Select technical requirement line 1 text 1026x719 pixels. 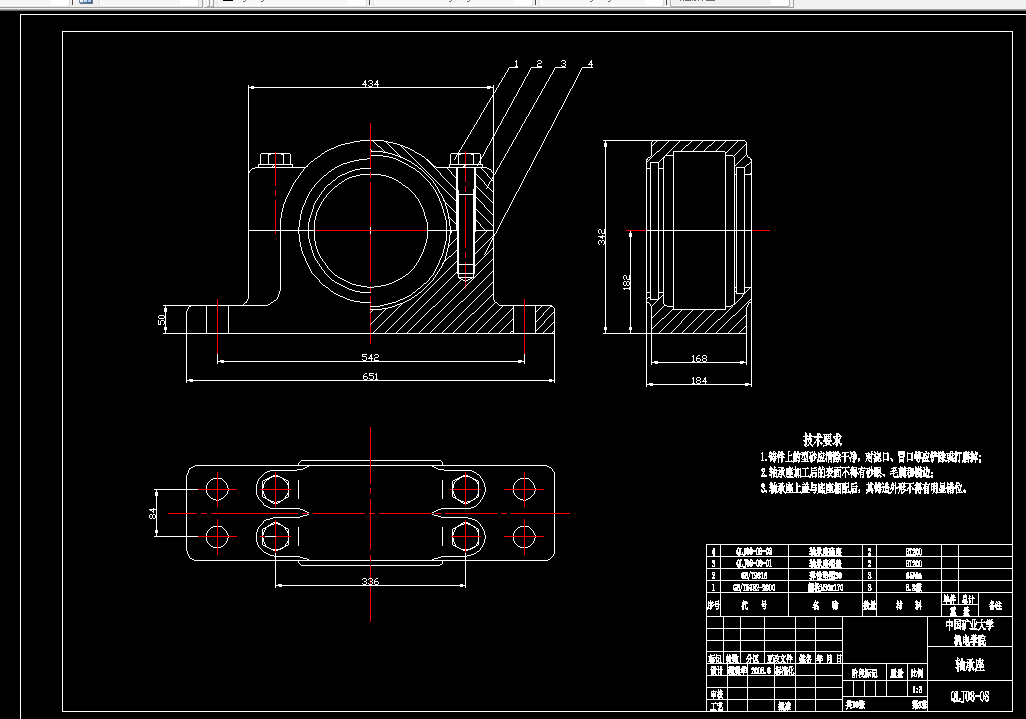871,457
